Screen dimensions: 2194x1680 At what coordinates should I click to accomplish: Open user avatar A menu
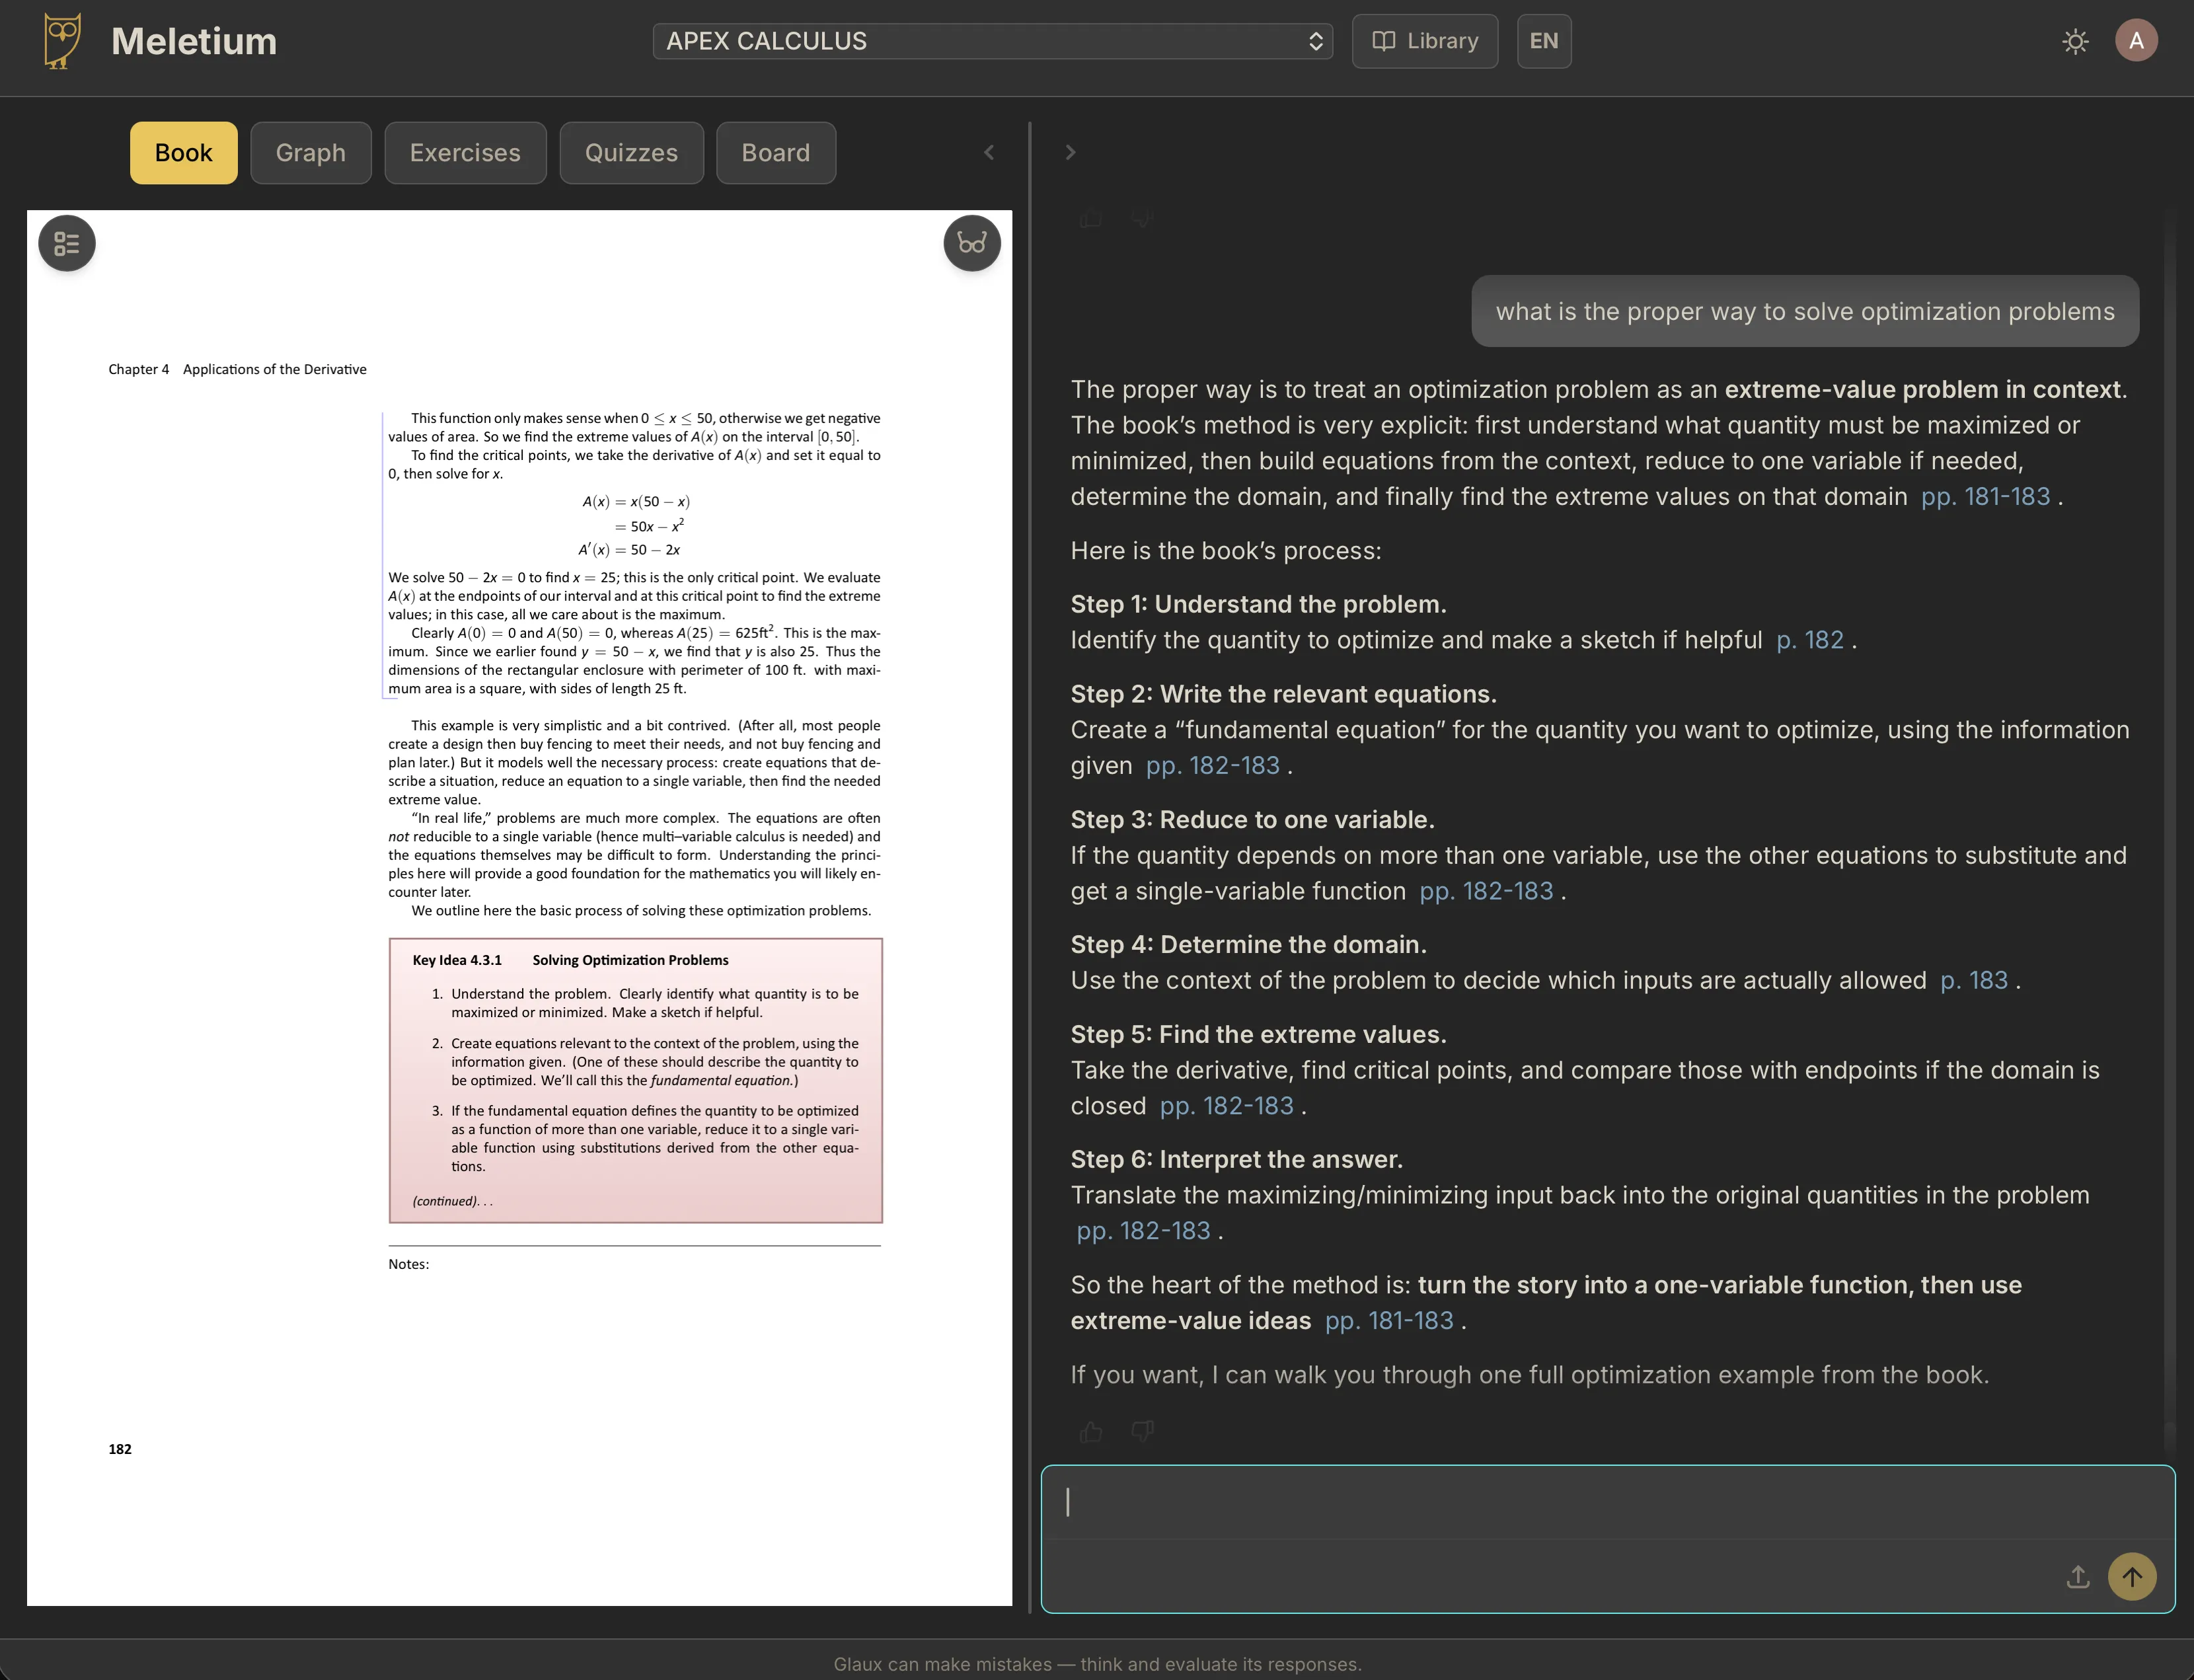pyautogui.click(x=2136, y=41)
